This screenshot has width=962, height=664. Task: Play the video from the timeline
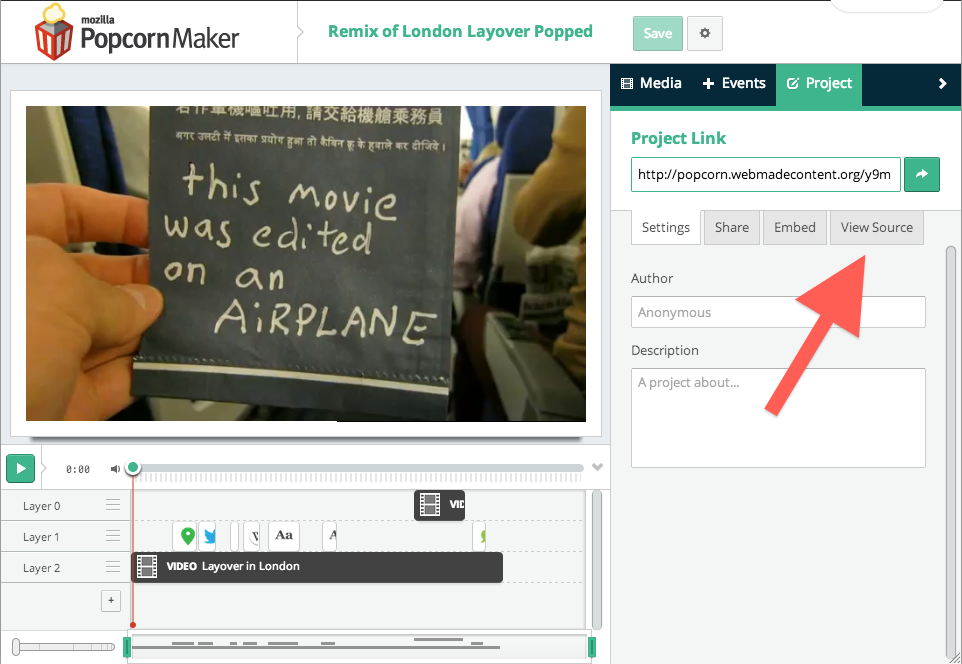20,468
